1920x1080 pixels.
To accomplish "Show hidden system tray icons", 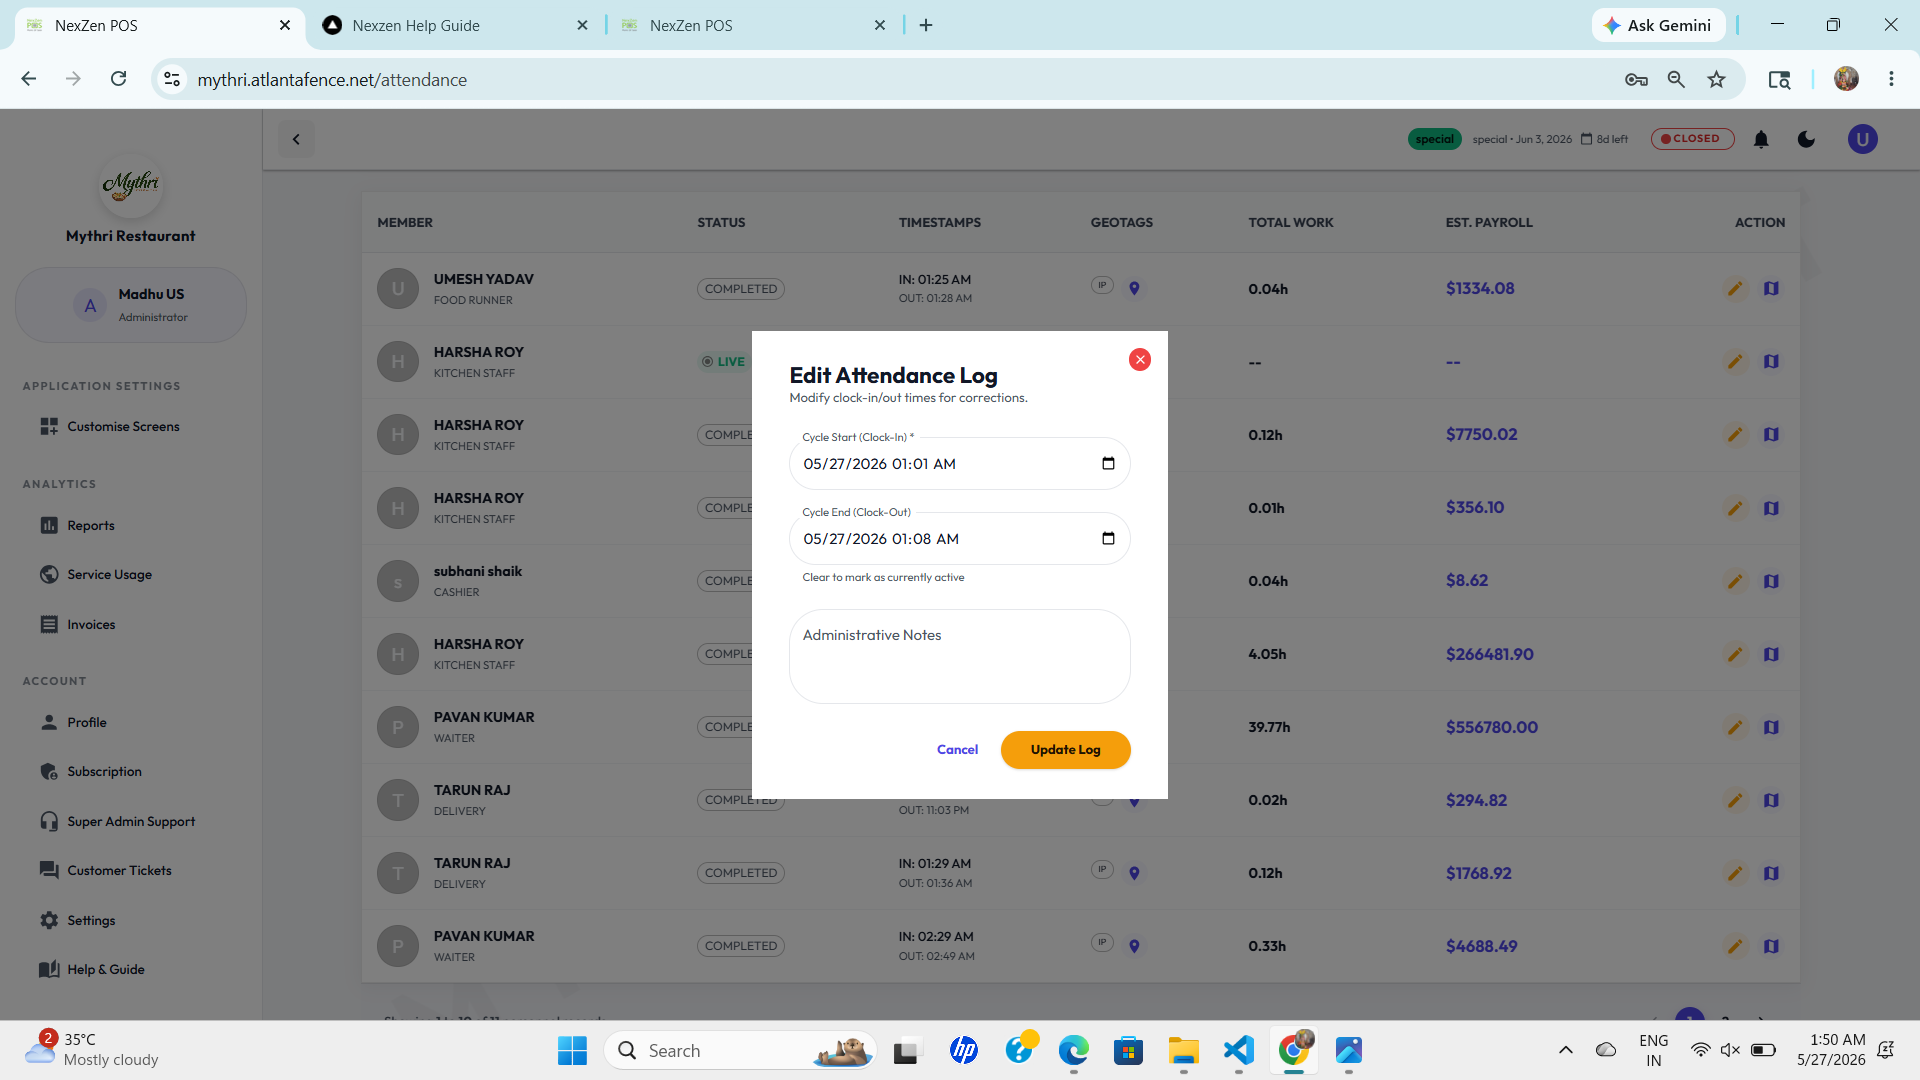I will point(1565,1050).
